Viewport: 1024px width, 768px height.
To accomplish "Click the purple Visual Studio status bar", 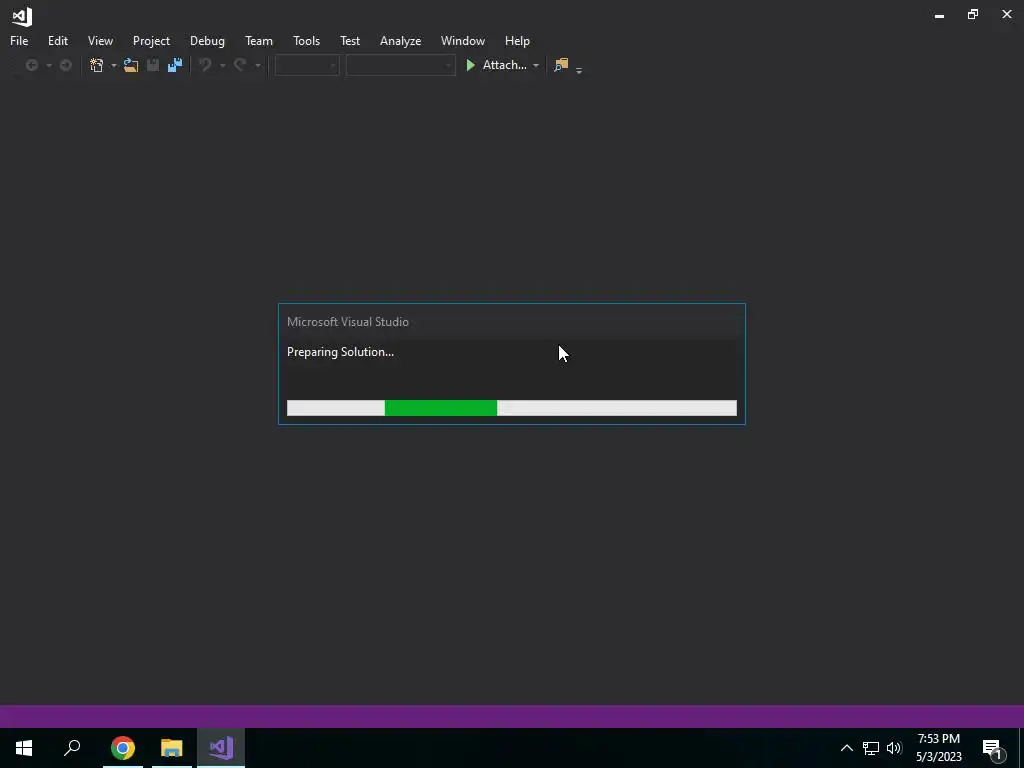I will pos(512,716).
